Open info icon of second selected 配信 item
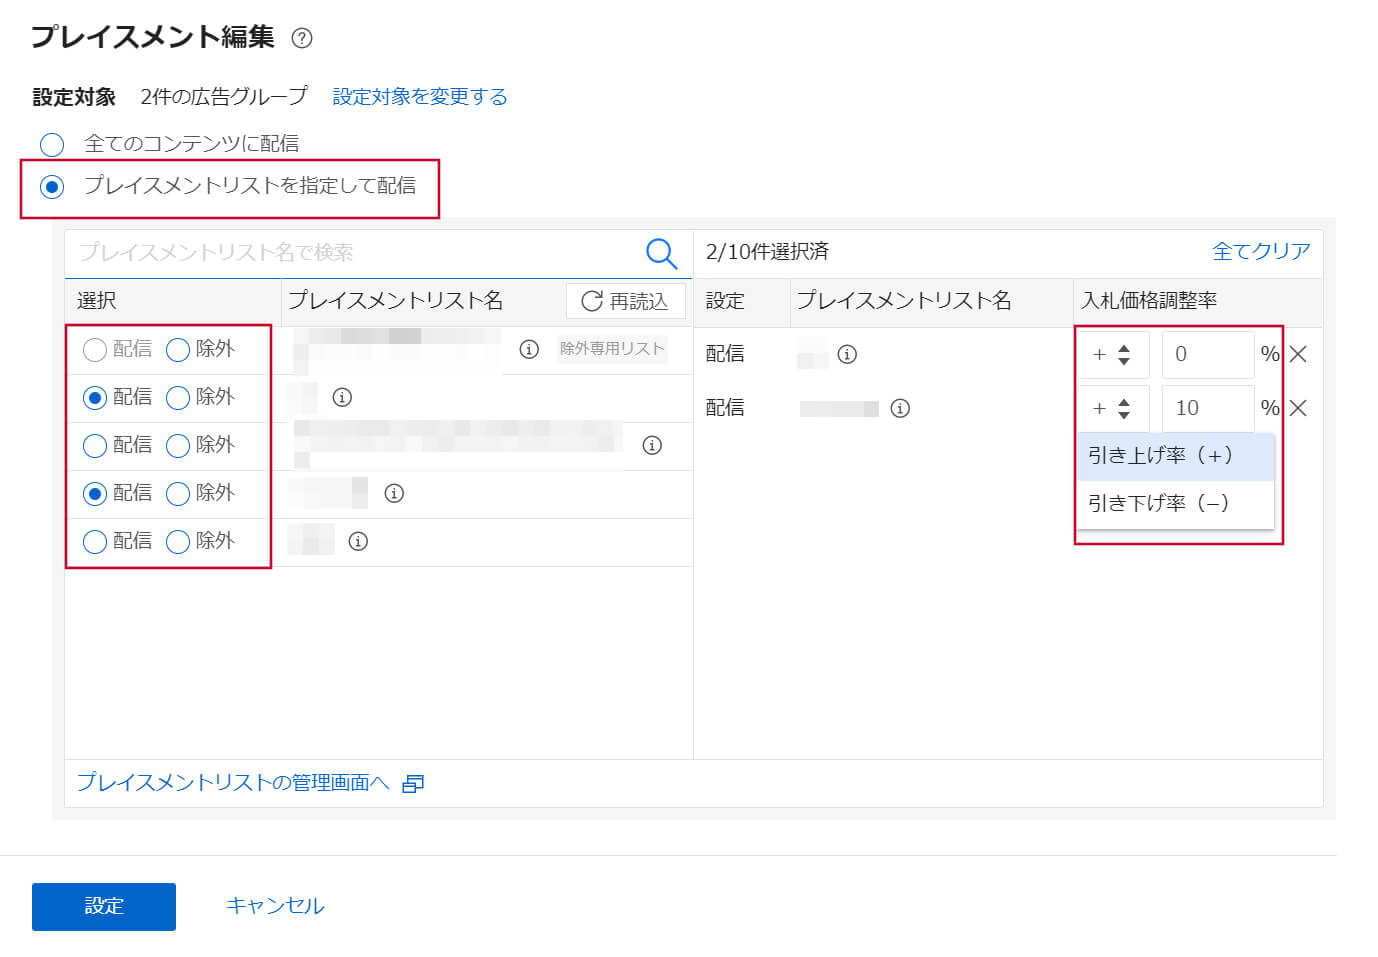1378x957 pixels. pos(900,408)
